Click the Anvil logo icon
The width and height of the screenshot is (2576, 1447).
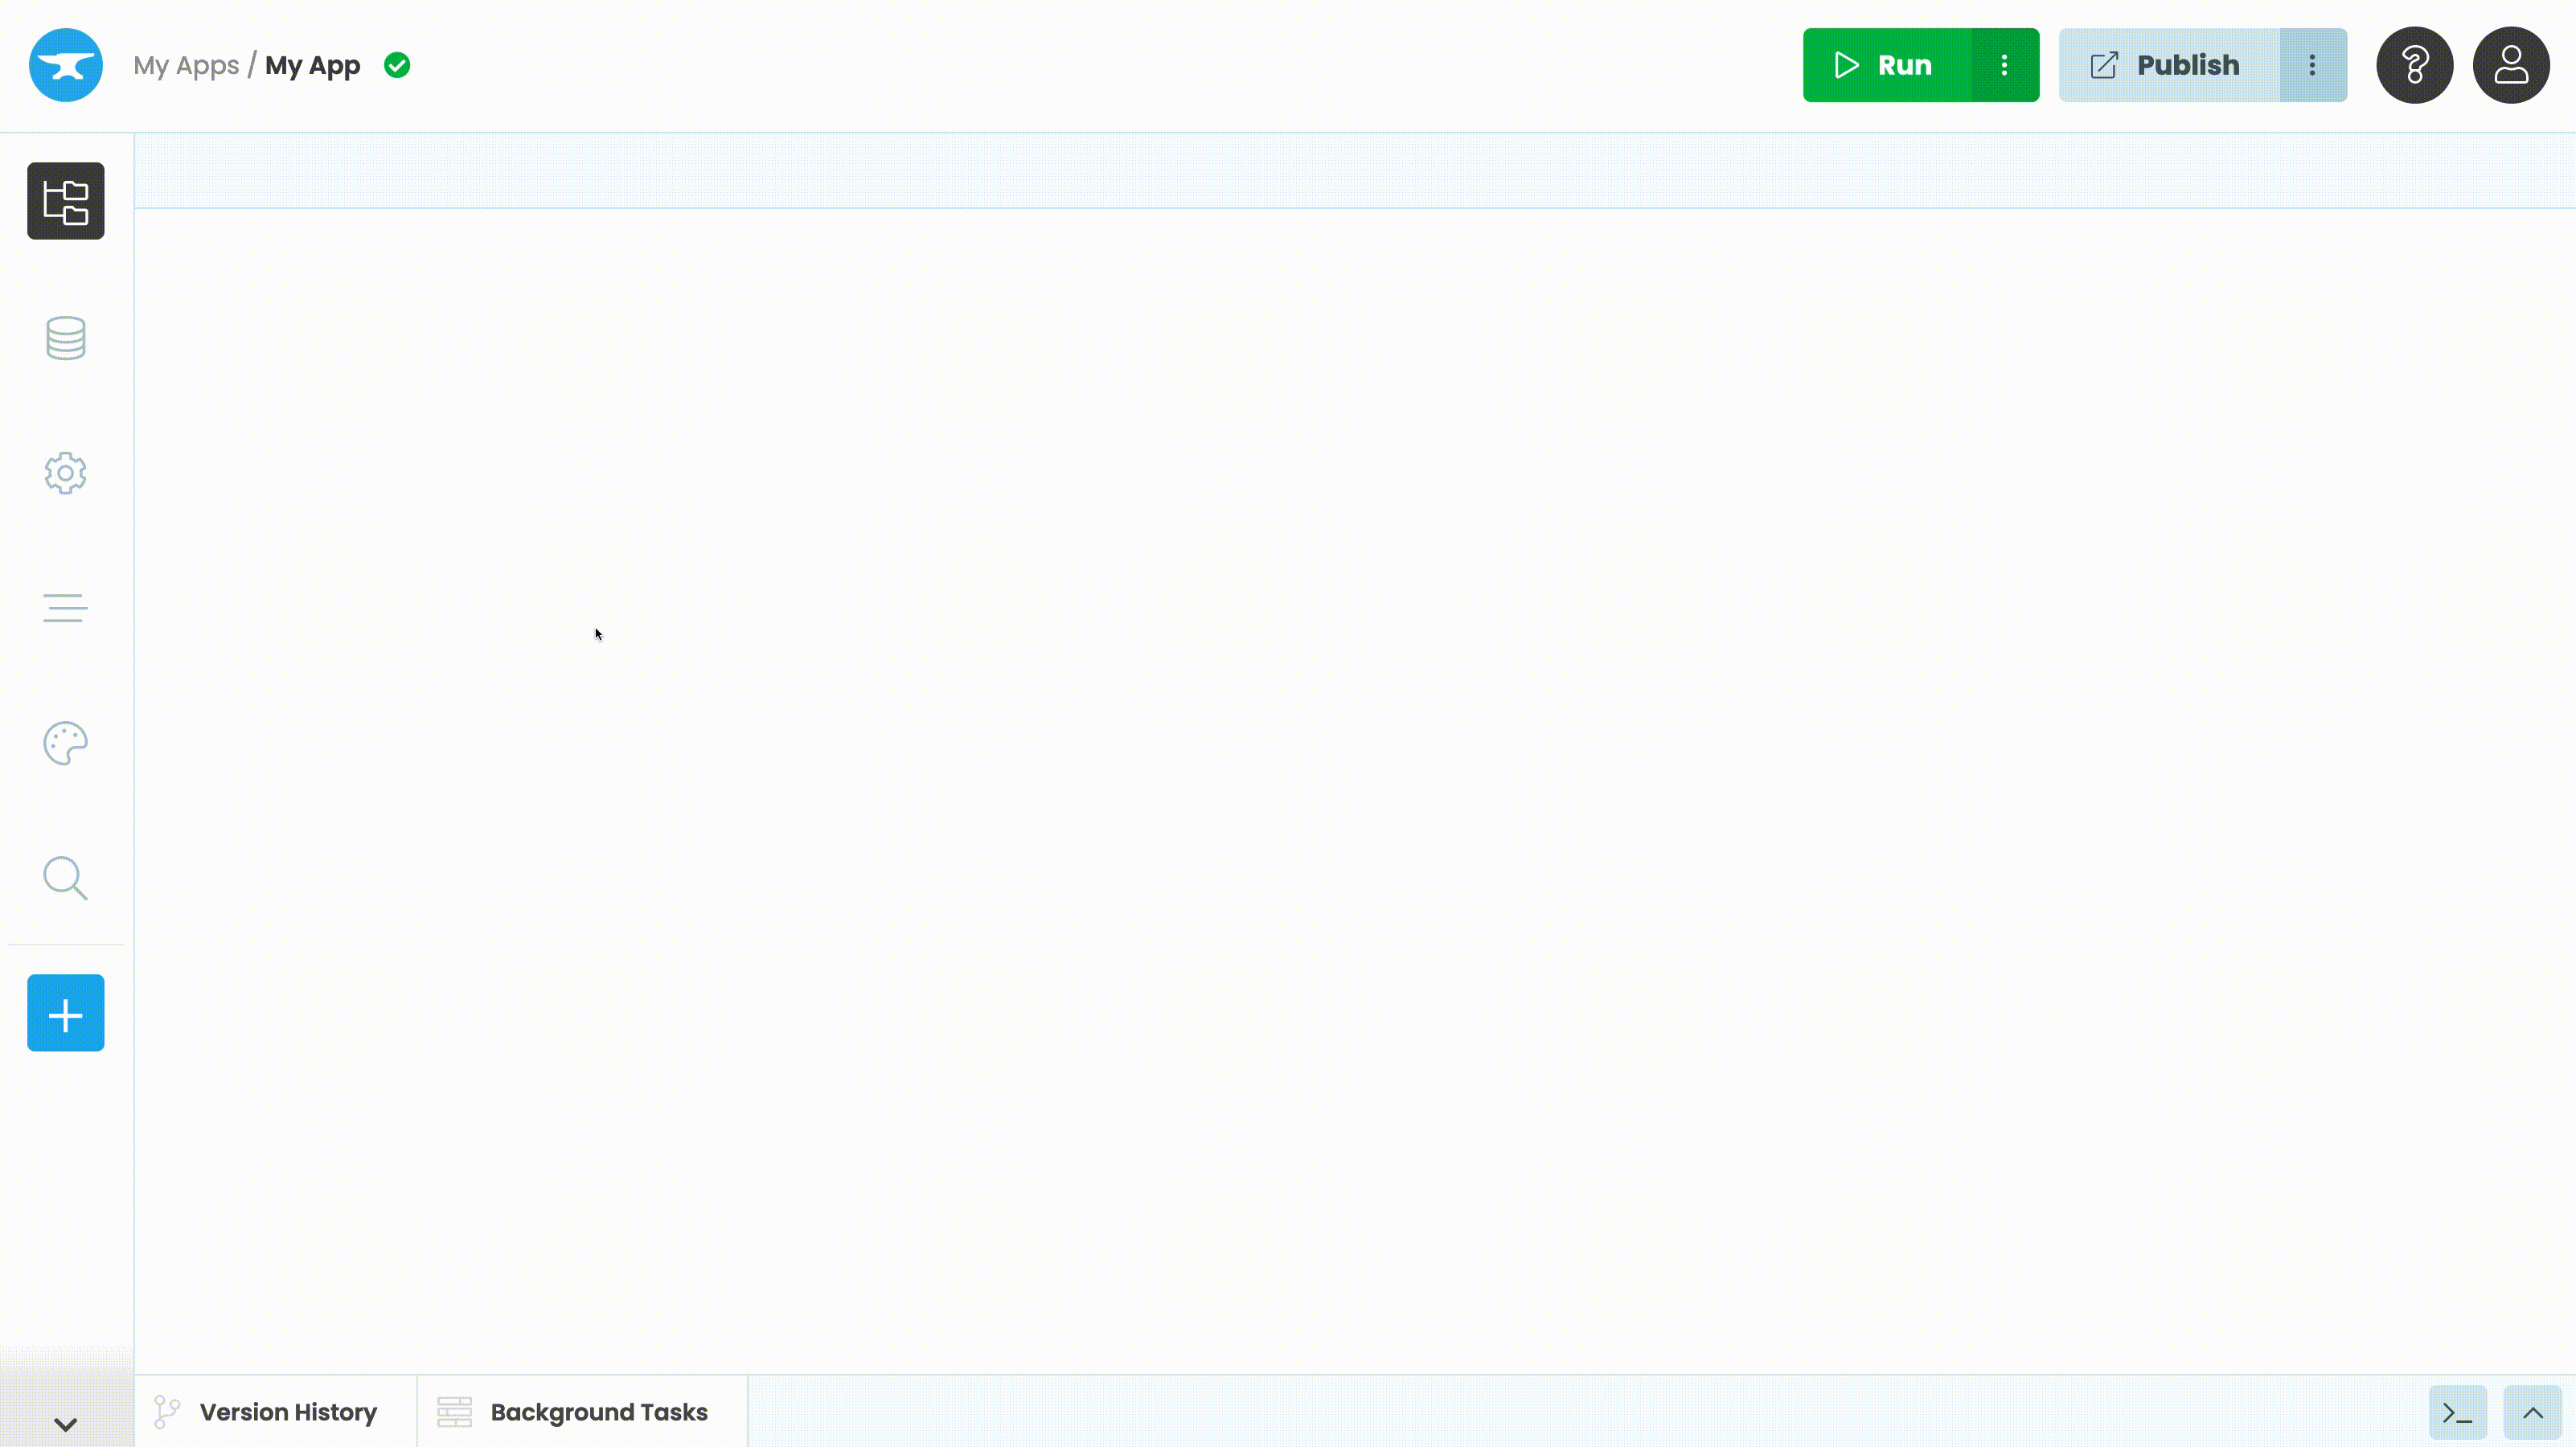(66, 65)
